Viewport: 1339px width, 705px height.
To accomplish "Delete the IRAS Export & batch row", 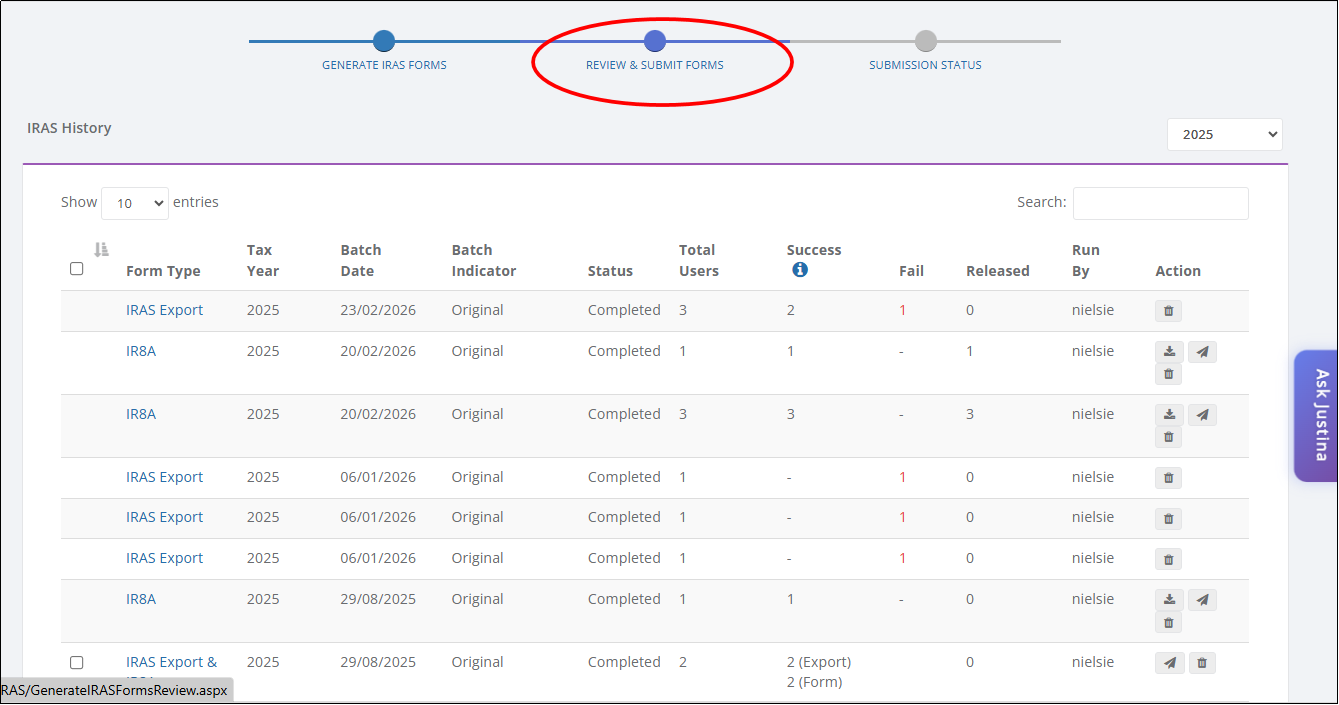I will click(x=1202, y=663).
